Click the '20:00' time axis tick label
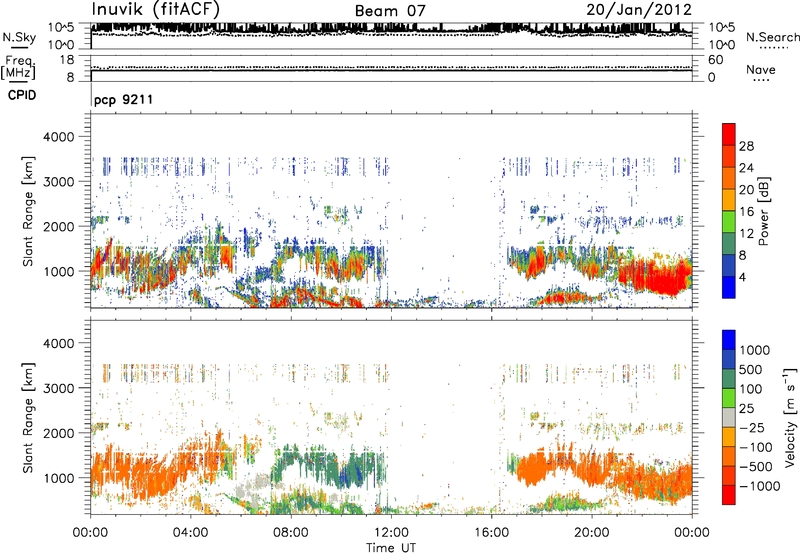800x554 pixels. [591, 533]
